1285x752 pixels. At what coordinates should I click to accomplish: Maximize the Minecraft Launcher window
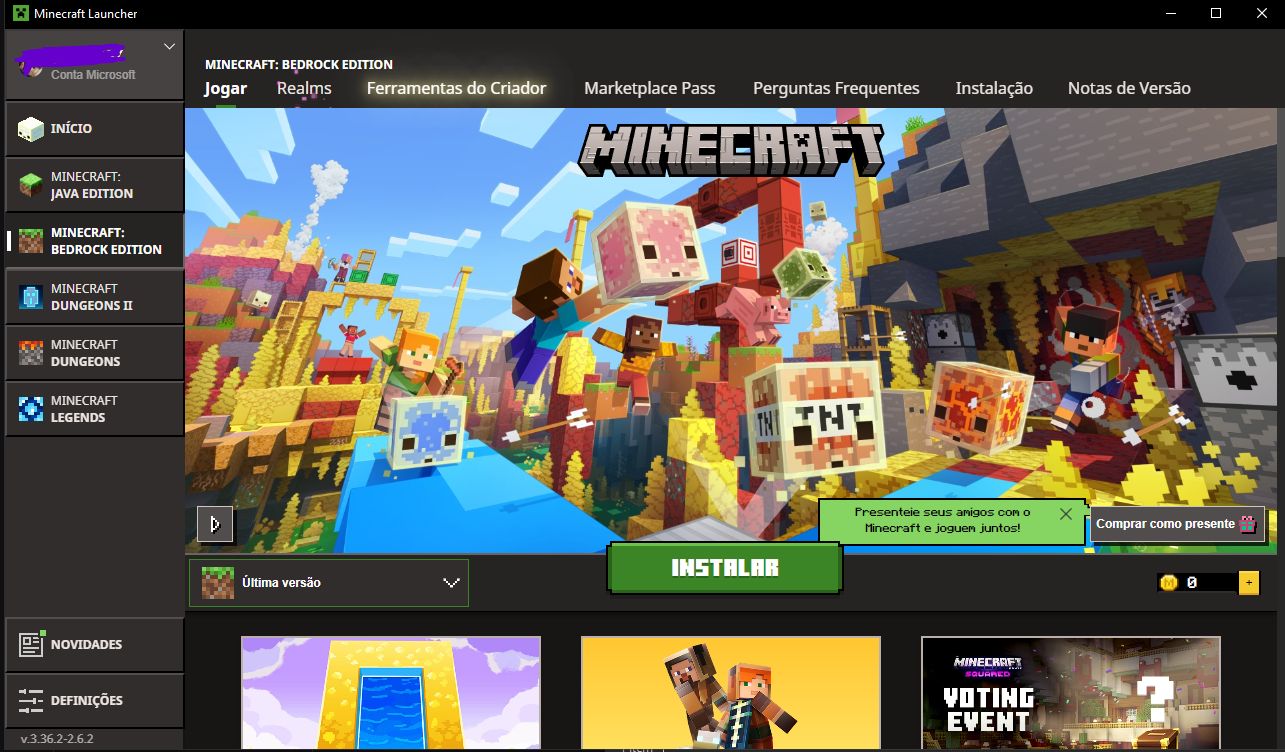click(1216, 13)
